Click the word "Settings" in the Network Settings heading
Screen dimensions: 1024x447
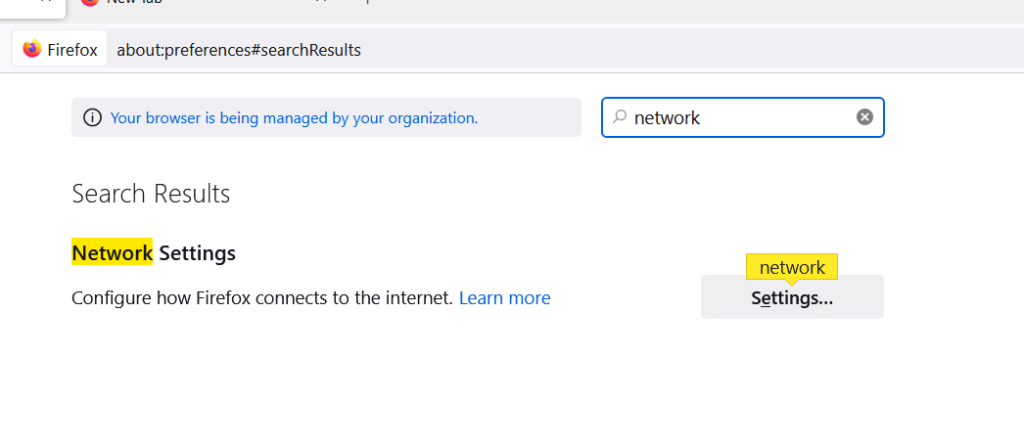(x=197, y=252)
